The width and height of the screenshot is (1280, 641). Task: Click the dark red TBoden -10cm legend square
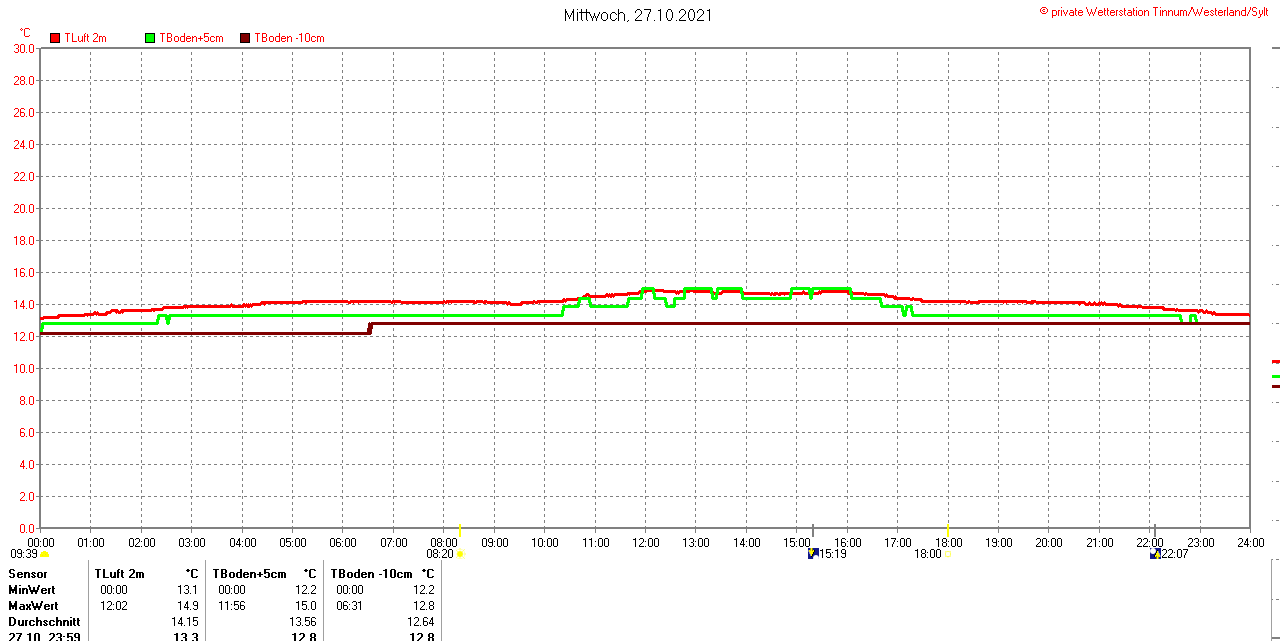coord(245,38)
